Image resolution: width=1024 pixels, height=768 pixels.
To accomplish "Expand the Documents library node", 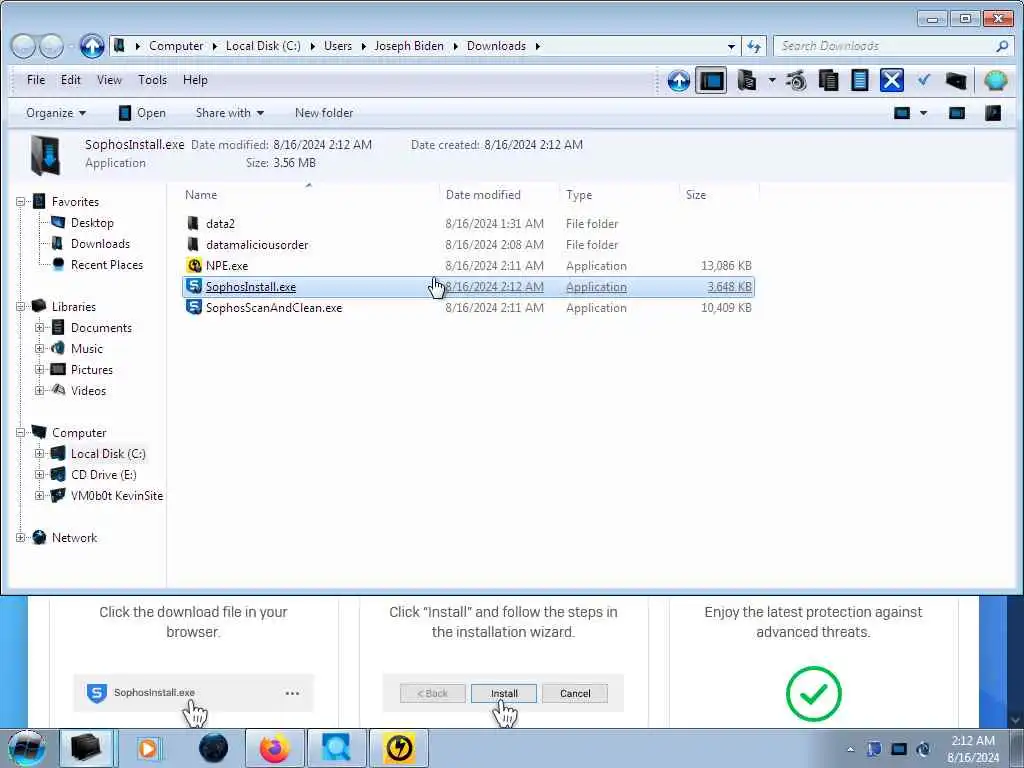I will point(39,327).
